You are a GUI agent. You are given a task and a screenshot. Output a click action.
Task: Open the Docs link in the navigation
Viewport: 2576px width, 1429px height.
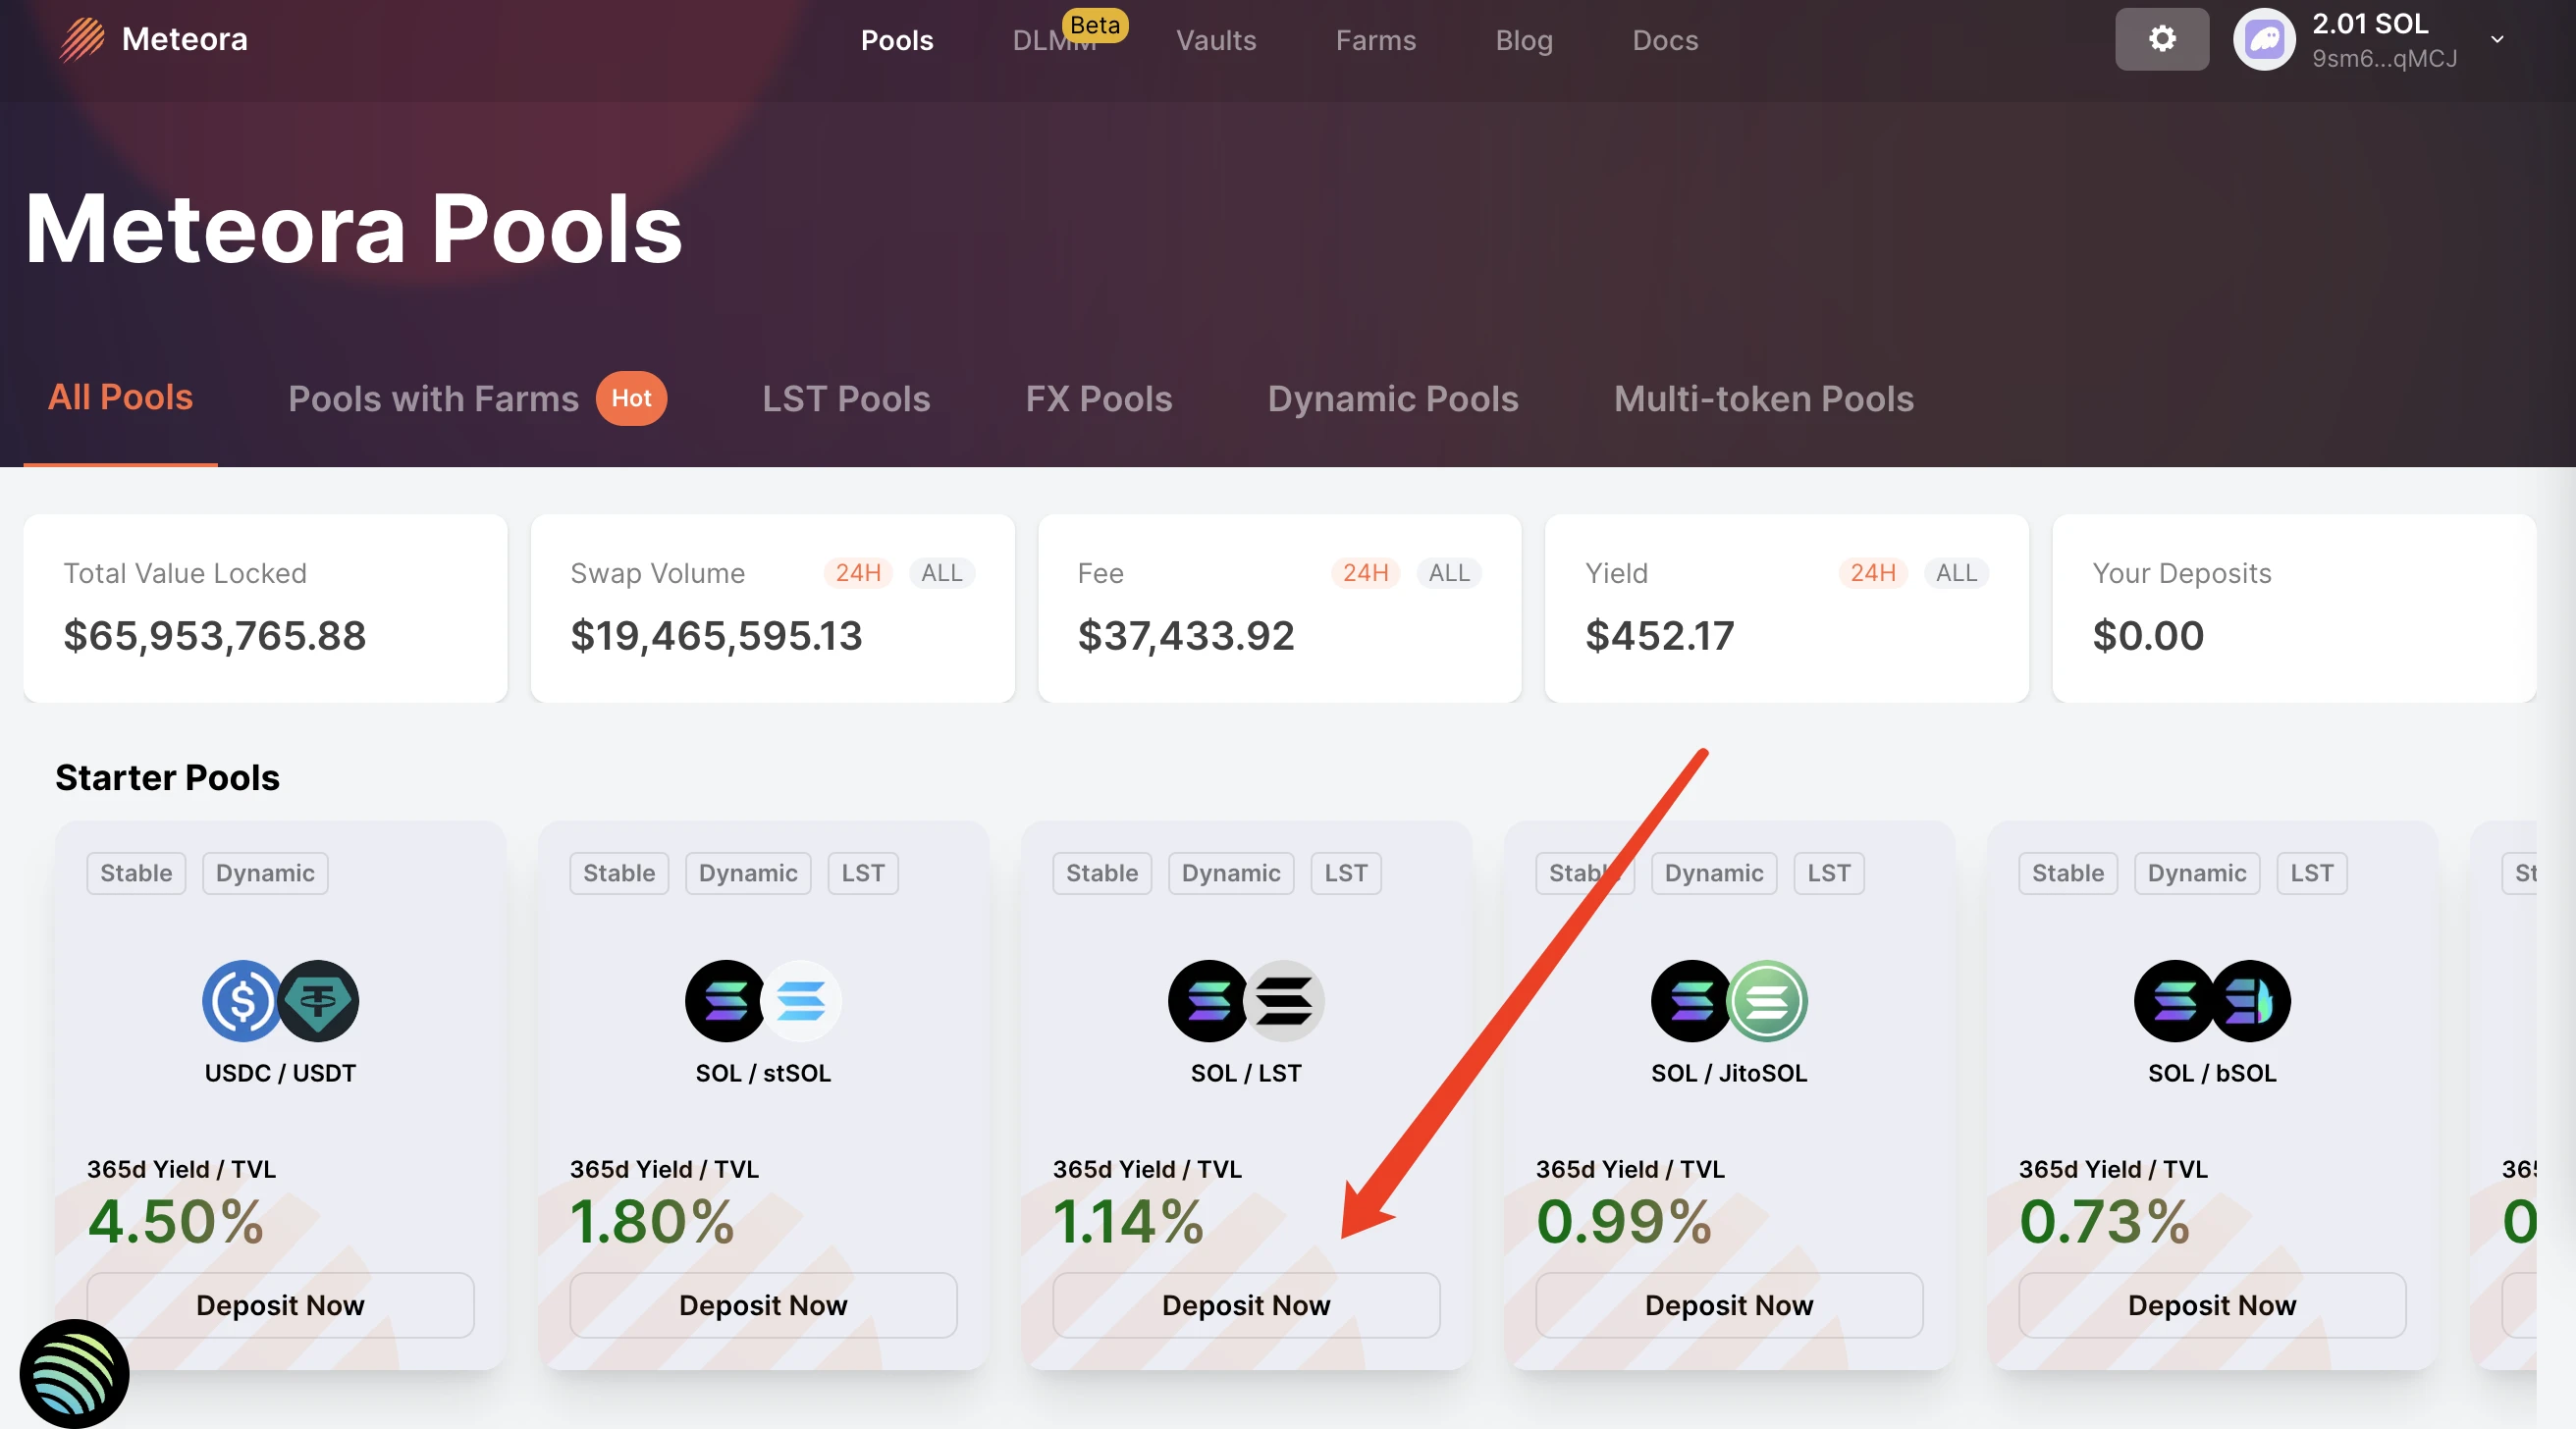tap(1665, 40)
